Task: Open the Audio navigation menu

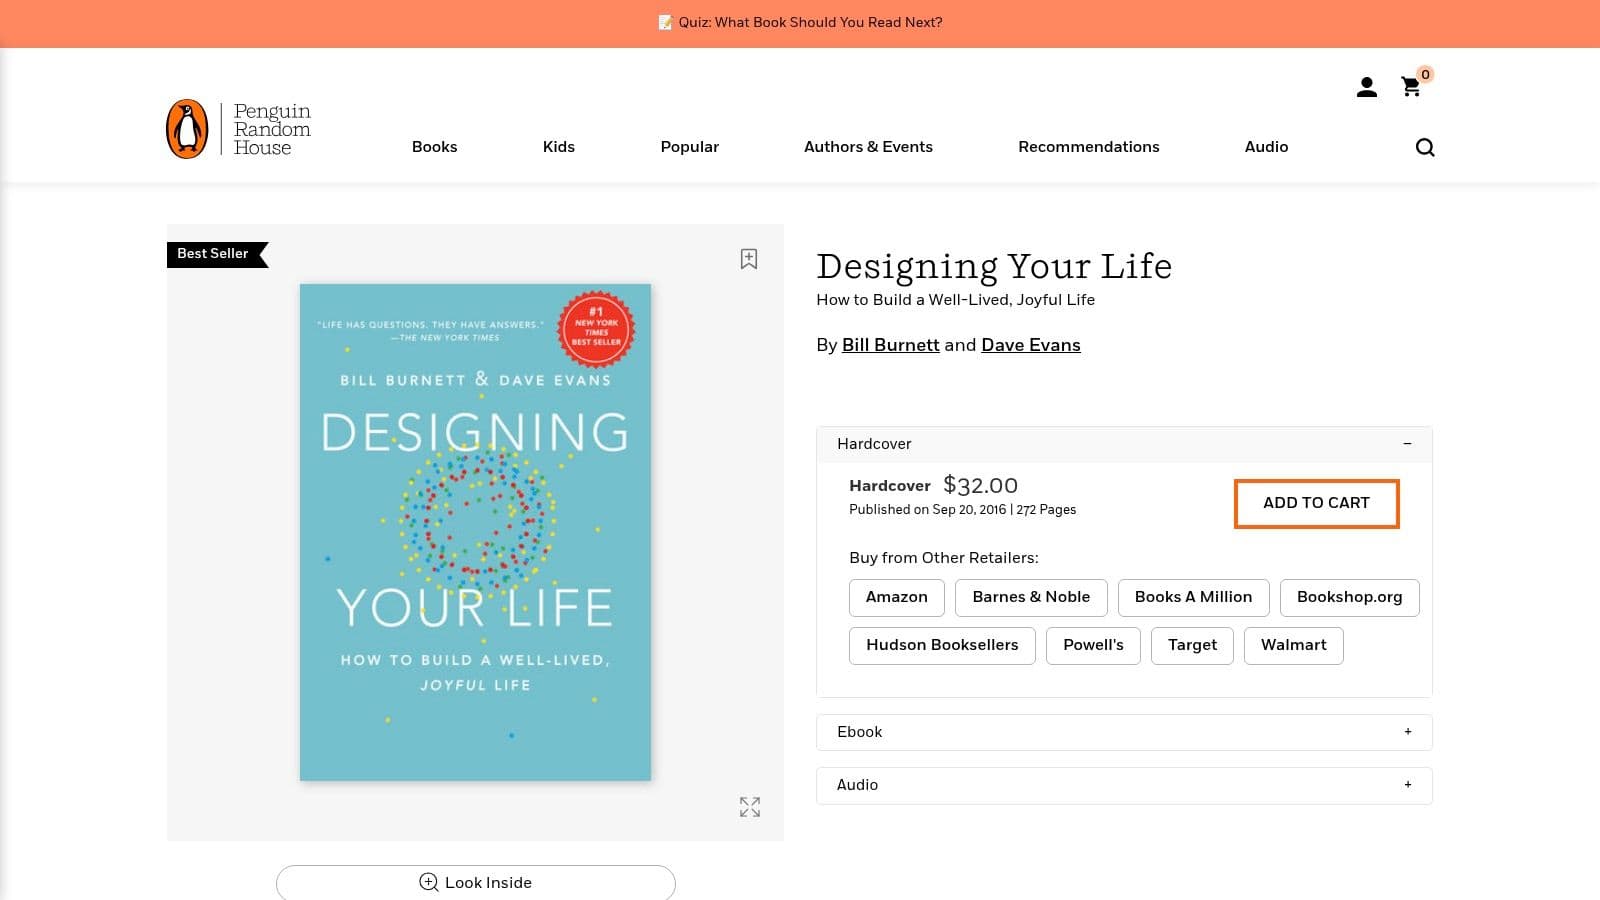Action: [x=1266, y=147]
